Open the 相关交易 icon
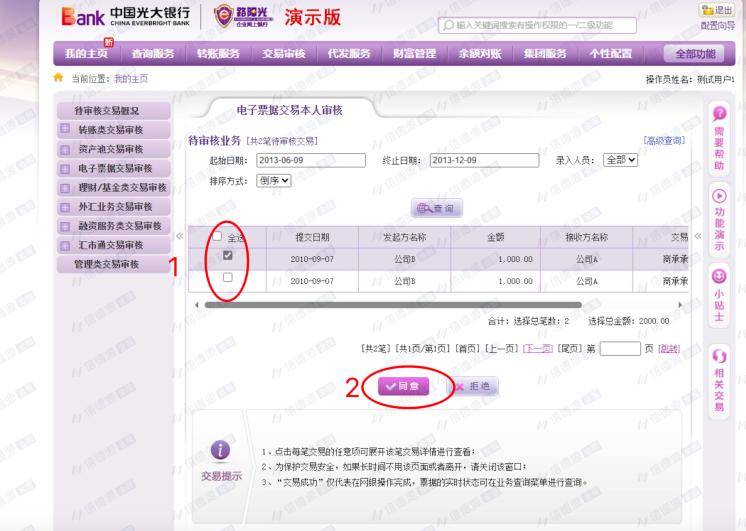Viewport: 746px width, 531px height. 719,355
